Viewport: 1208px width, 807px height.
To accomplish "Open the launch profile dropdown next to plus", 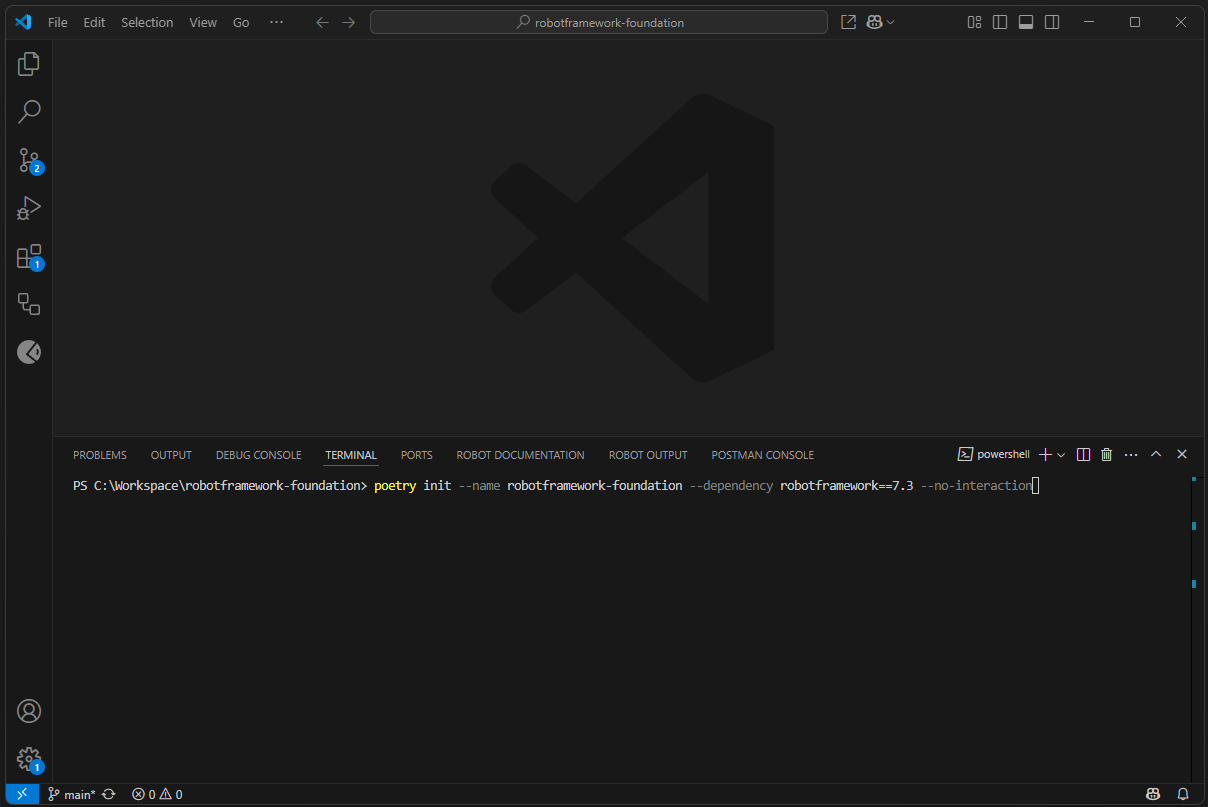I will pyautogui.click(x=1061, y=455).
